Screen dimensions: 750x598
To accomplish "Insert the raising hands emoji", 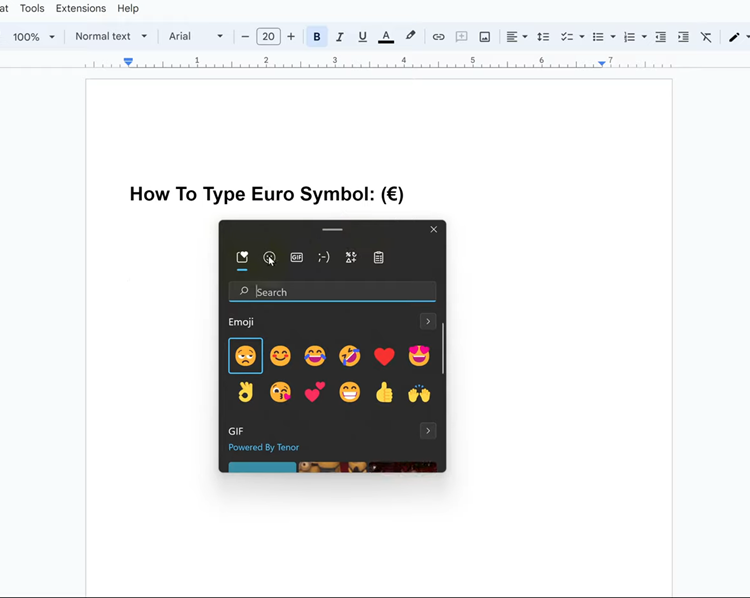I will click(x=419, y=393).
